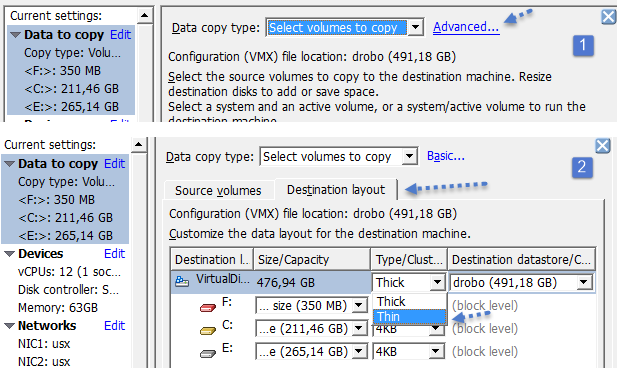The height and width of the screenshot is (371, 617).
Task: Click the red F: volume icon
Action: click(207, 307)
